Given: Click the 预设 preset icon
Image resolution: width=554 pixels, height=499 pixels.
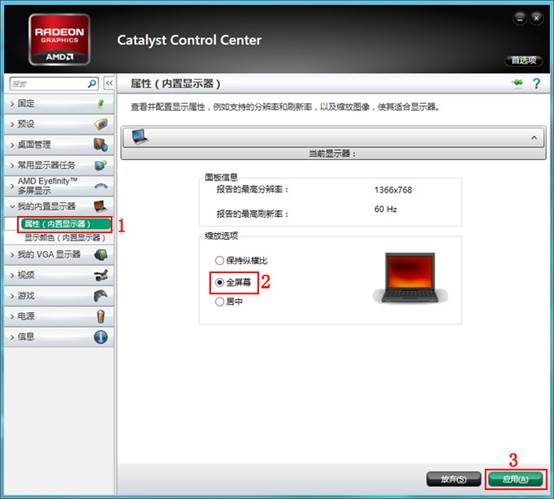Looking at the screenshot, I should click(x=101, y=124).
